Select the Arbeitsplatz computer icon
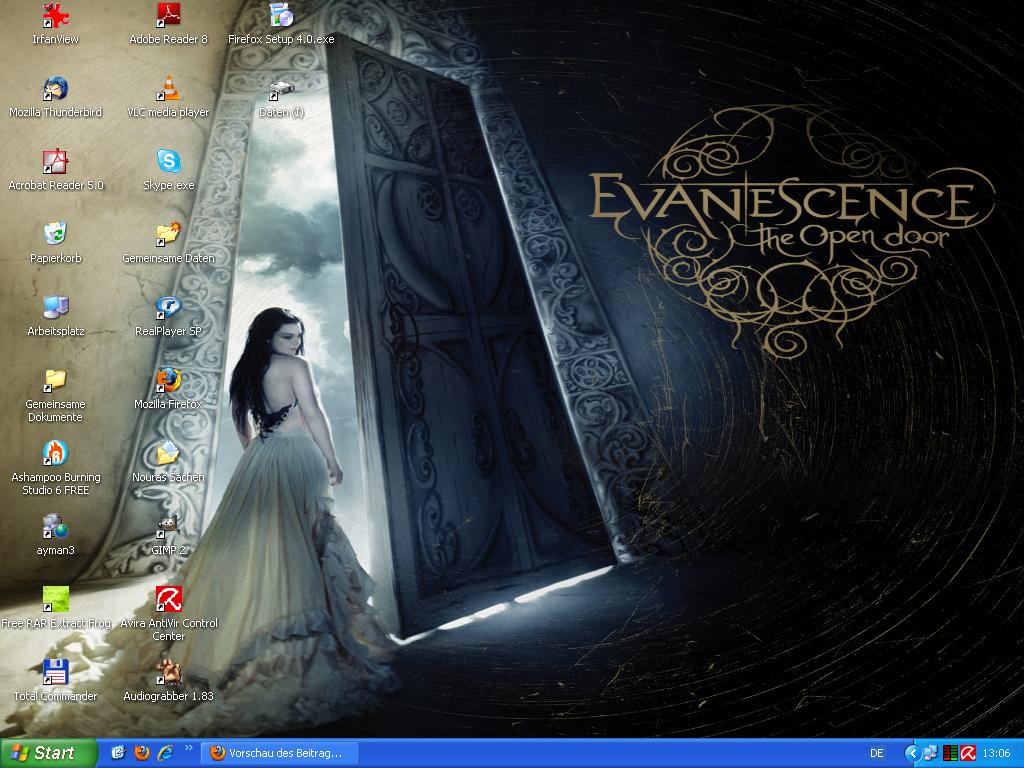The width and height of the screenshot is (1024, 768). click(56, 308)
